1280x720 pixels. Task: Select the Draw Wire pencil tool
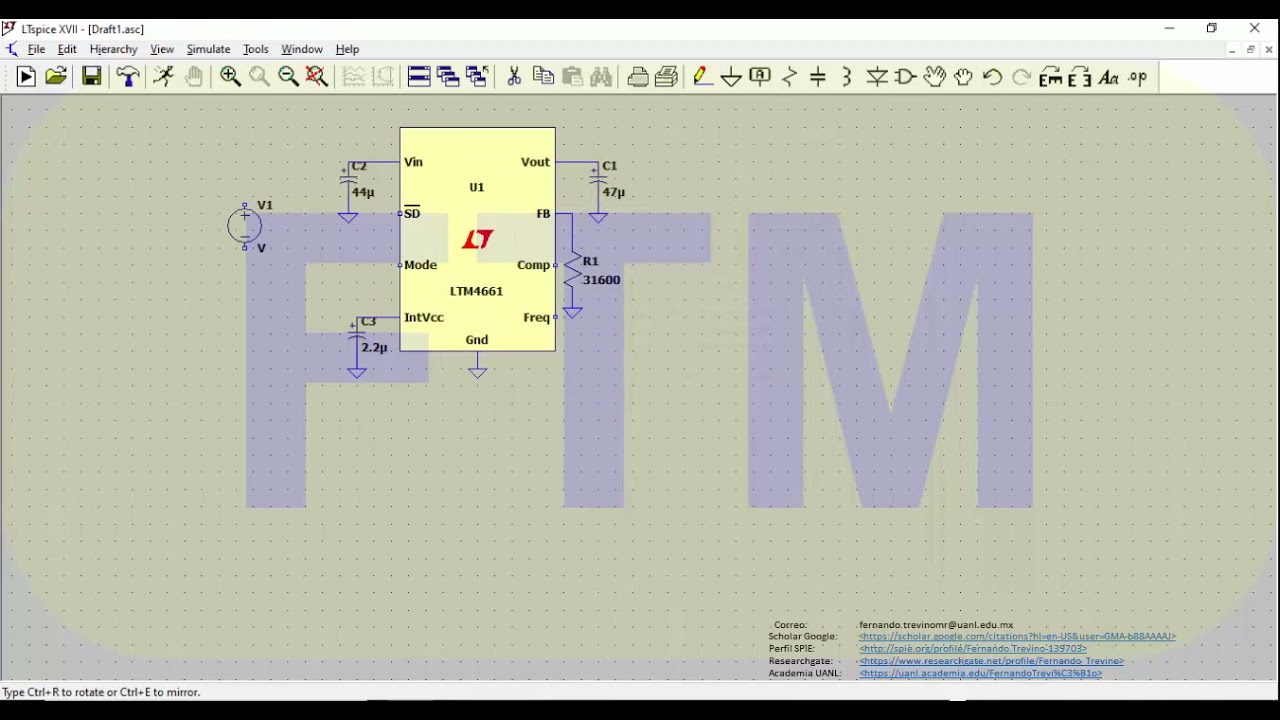coord(703,77)
